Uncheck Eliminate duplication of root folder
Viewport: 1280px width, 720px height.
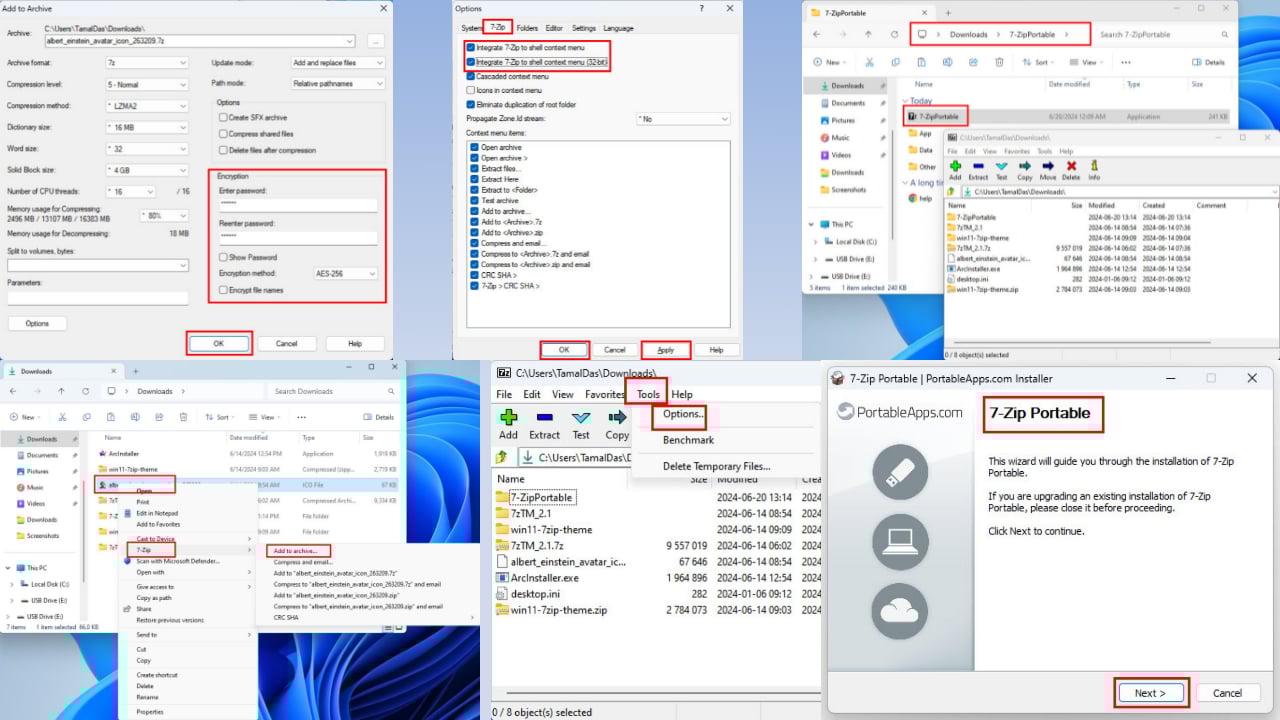(470, 104)
